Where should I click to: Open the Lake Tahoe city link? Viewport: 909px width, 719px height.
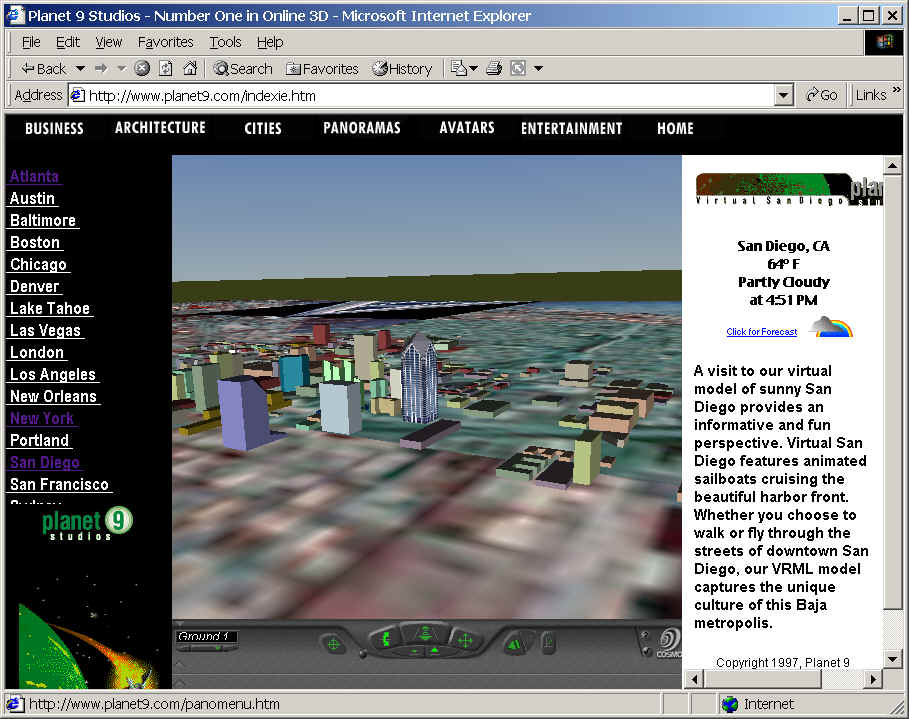[x=50, y=308]
